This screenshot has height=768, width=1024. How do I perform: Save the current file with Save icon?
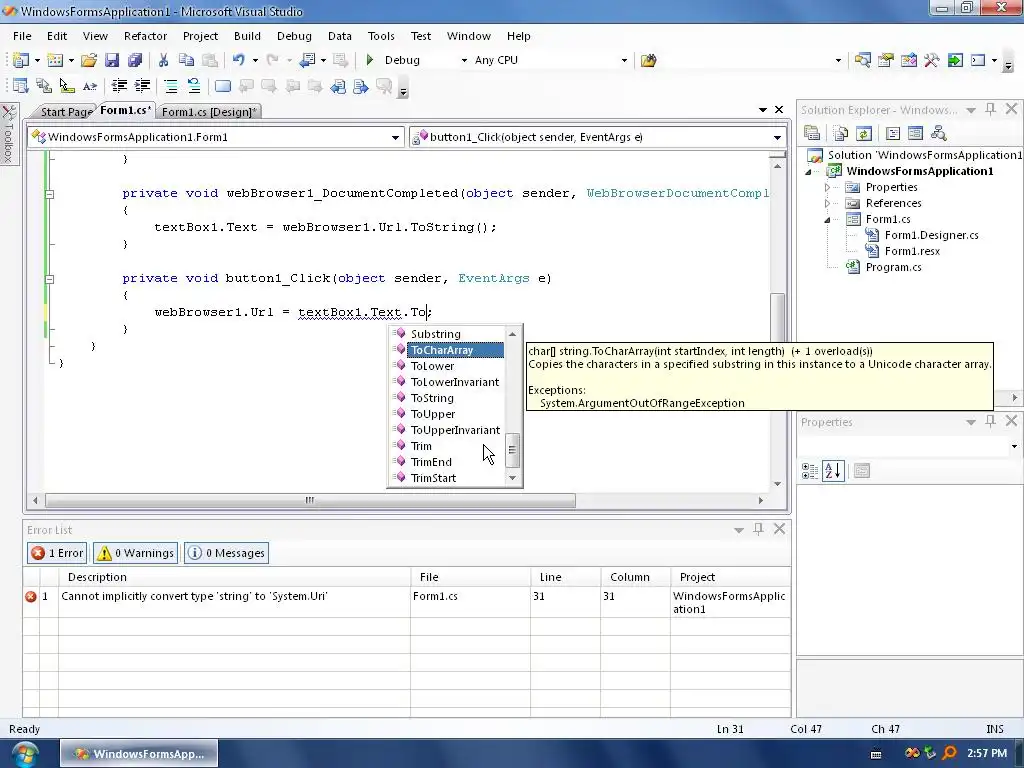[112, 60]
